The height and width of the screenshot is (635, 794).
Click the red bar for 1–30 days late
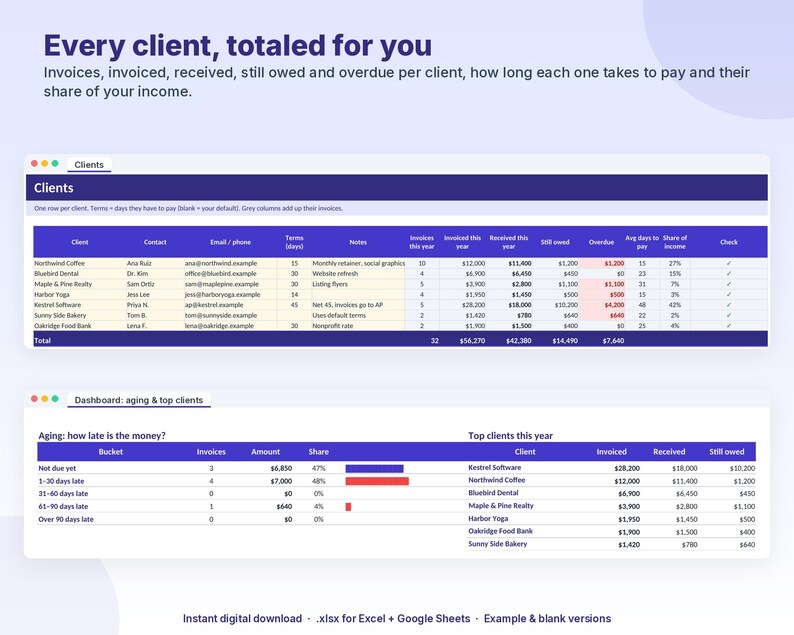377,481
